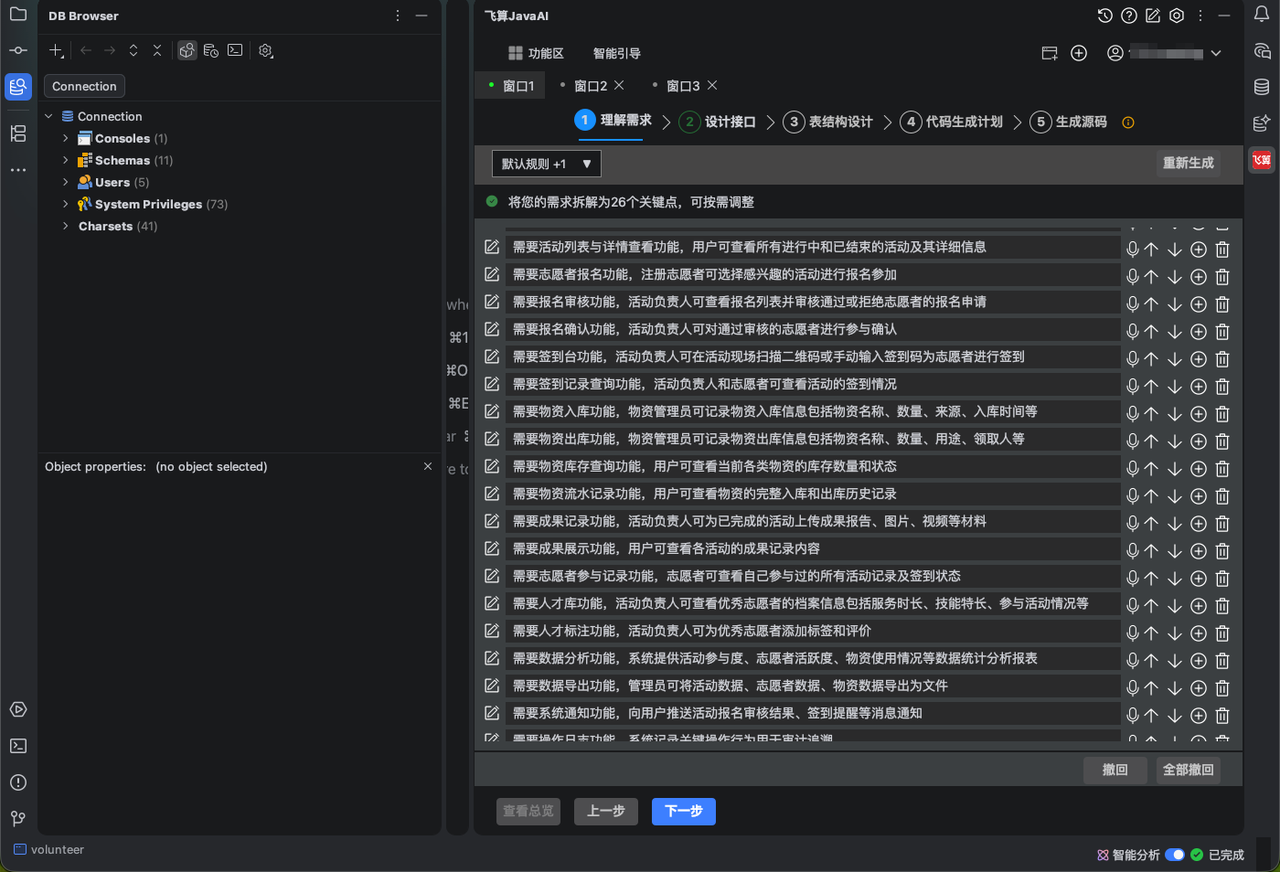1280x872 pixels.
Task: Select the 窗口1 tab
Action: point(511,86)
